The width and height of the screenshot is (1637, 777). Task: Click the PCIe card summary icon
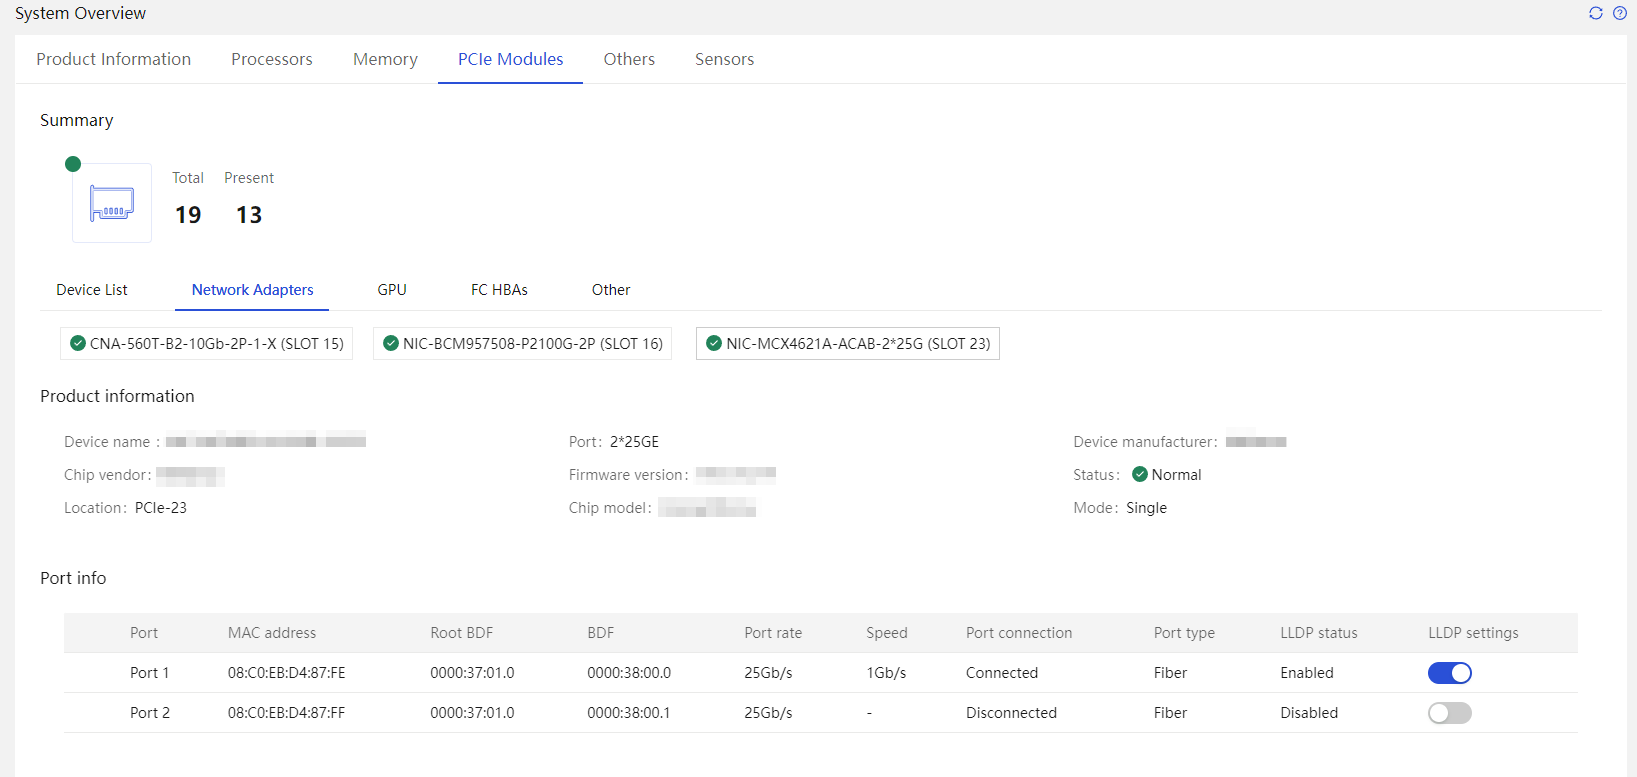112,203
